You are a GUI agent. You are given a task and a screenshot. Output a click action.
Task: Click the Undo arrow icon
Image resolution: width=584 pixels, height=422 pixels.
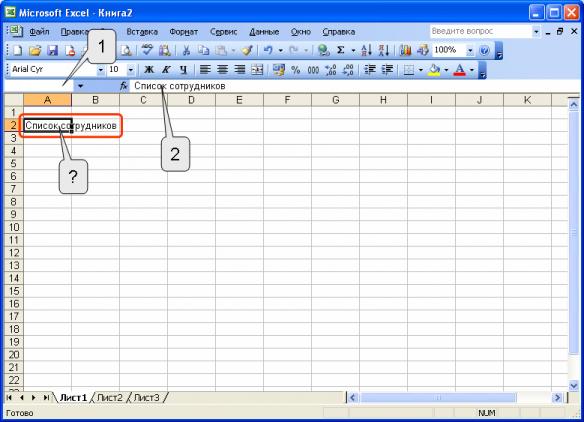pos(268,50)
